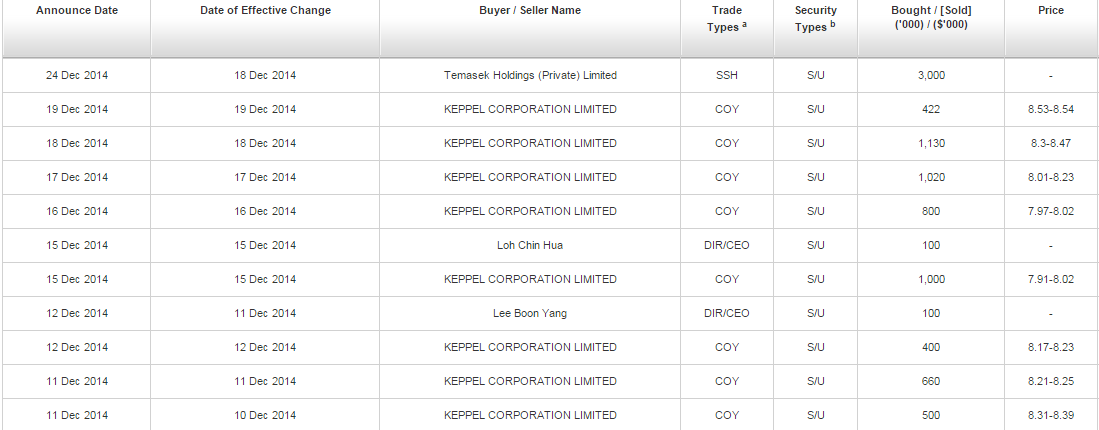Click the 8.01-8.23 price cell
The image size is (1099, 430).
tap(1051, 177)
